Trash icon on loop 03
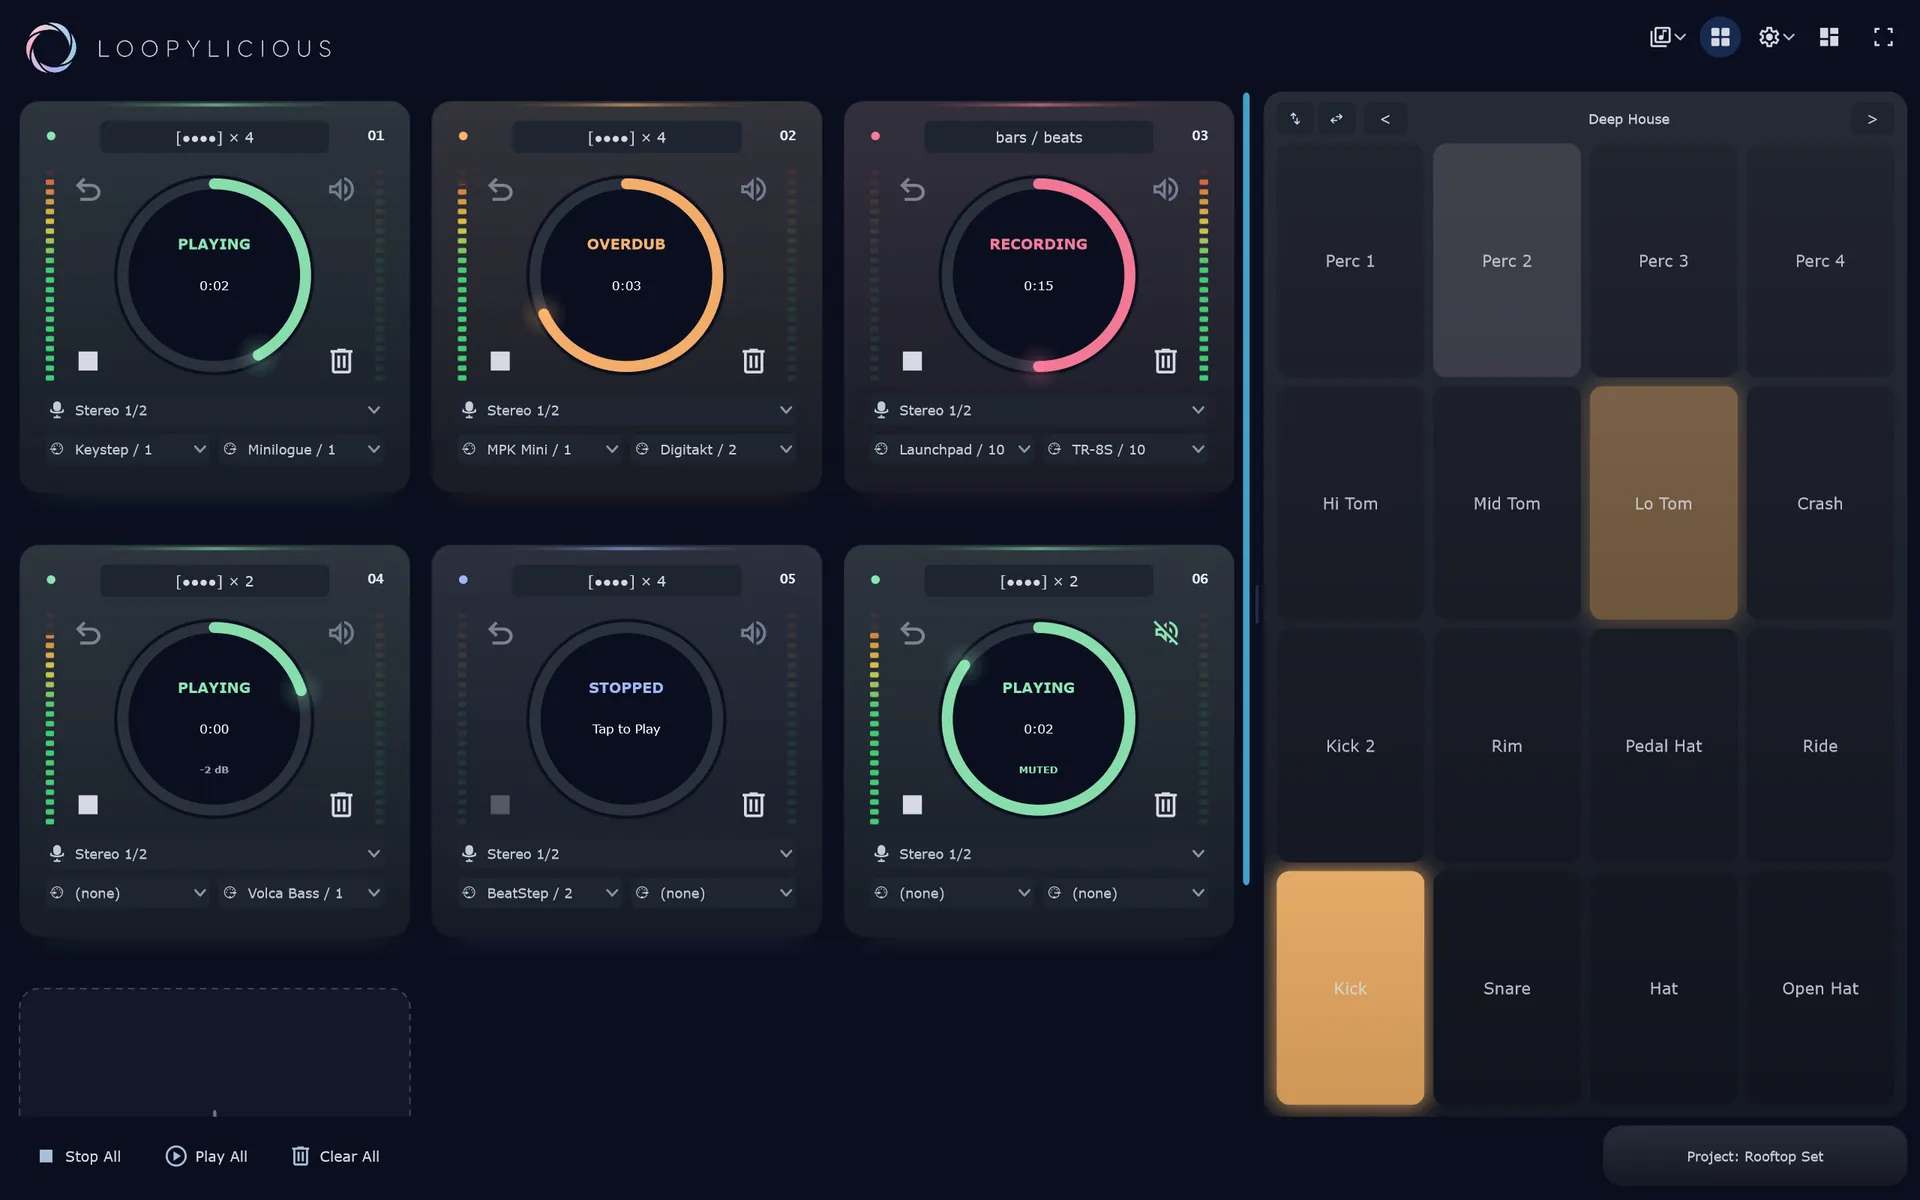Screen dimensions: 1920x1200 [1165, 361]
